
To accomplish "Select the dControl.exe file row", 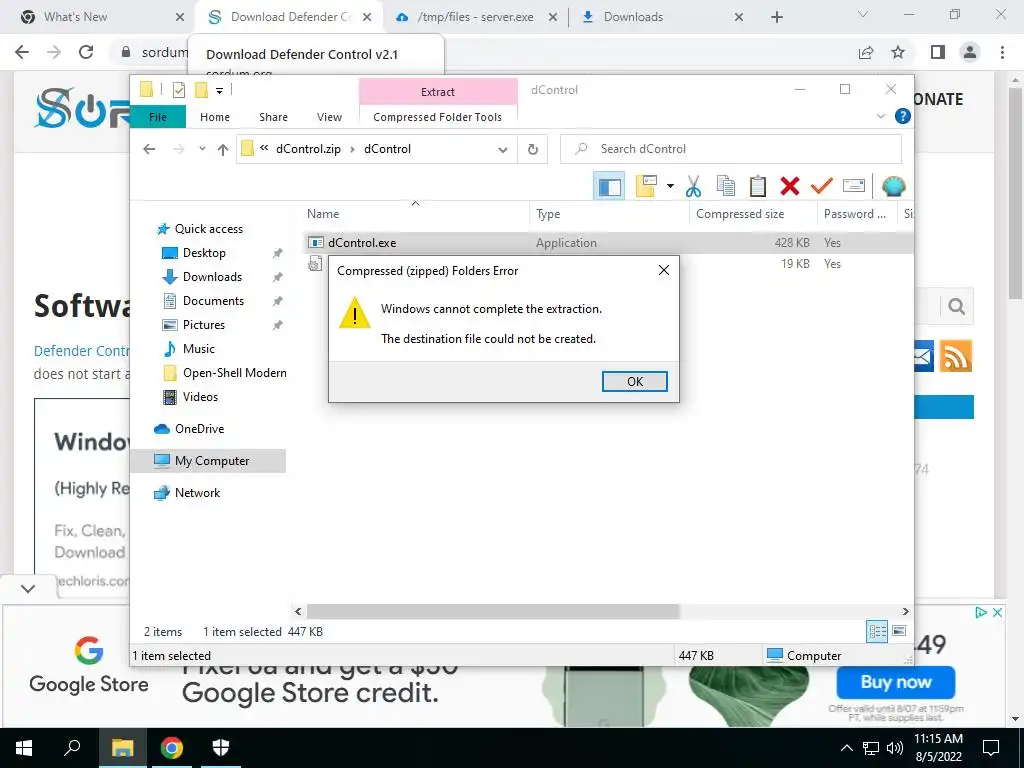I will point(609,243).
